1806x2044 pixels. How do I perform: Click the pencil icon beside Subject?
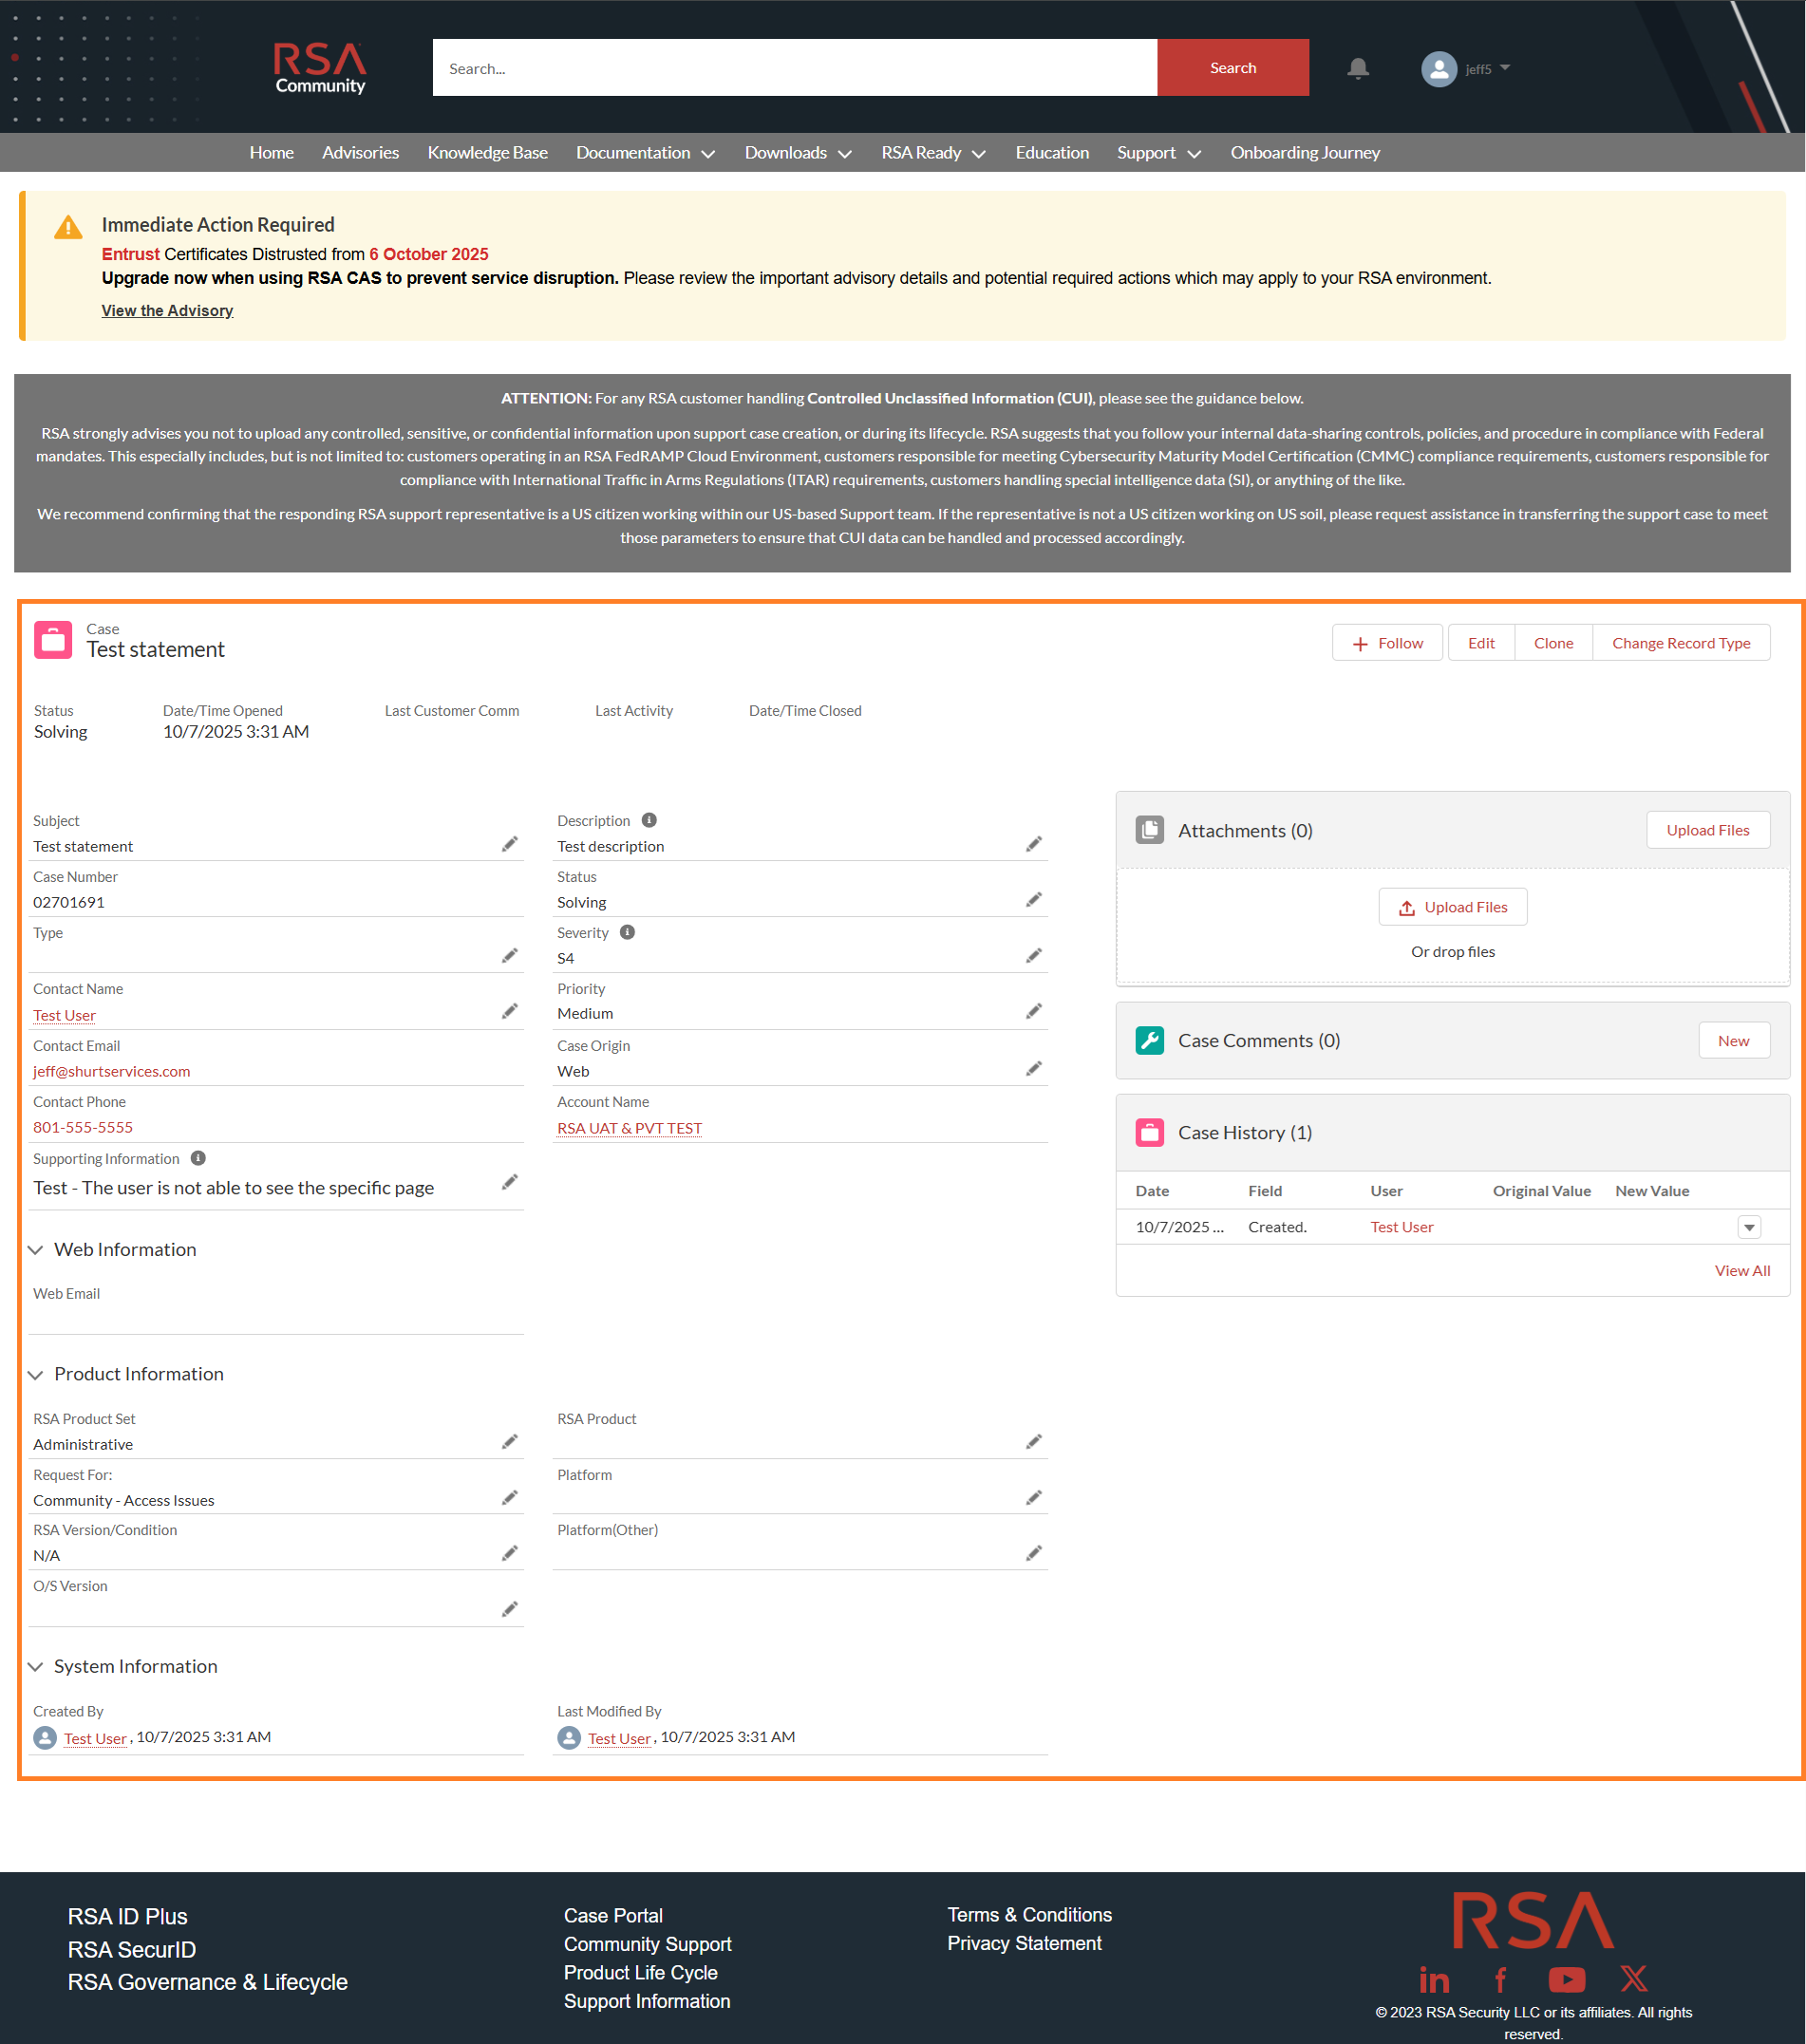509,845
